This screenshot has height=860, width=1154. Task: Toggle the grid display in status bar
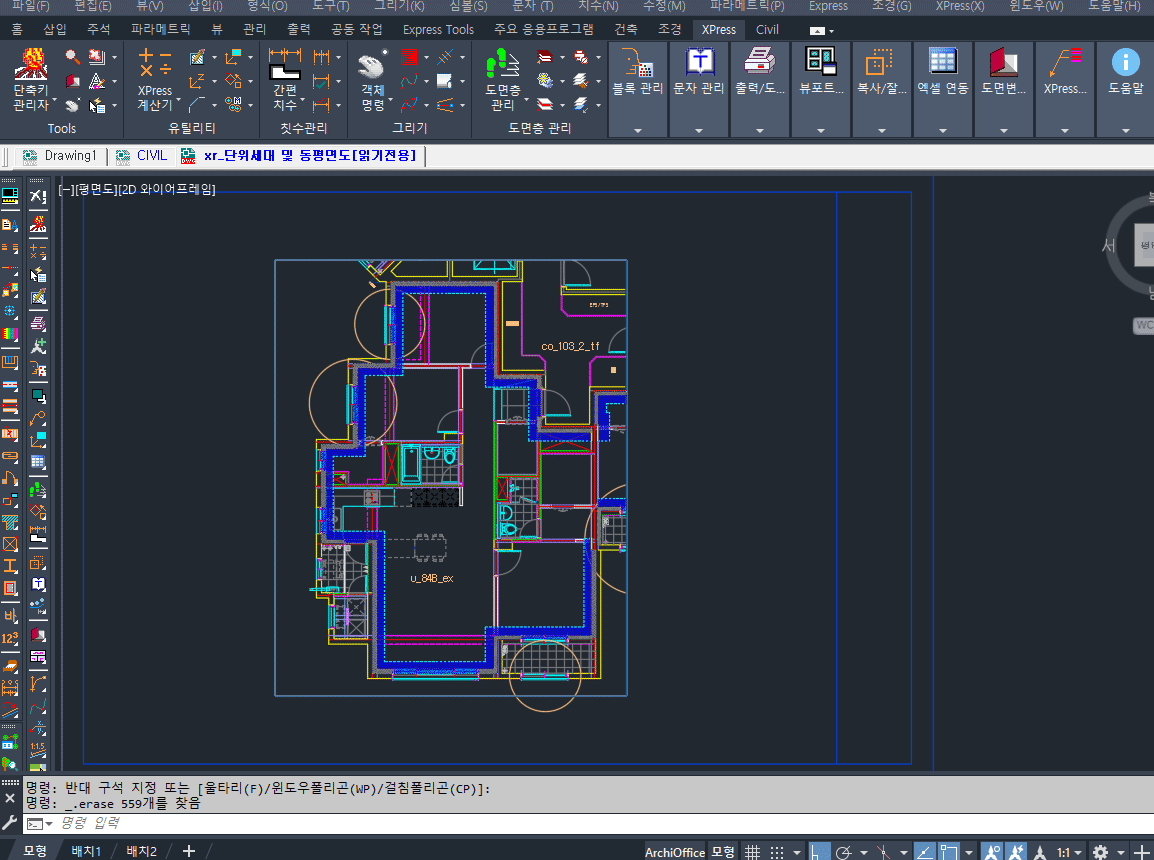pyautogui.click(x=753, y=852)
